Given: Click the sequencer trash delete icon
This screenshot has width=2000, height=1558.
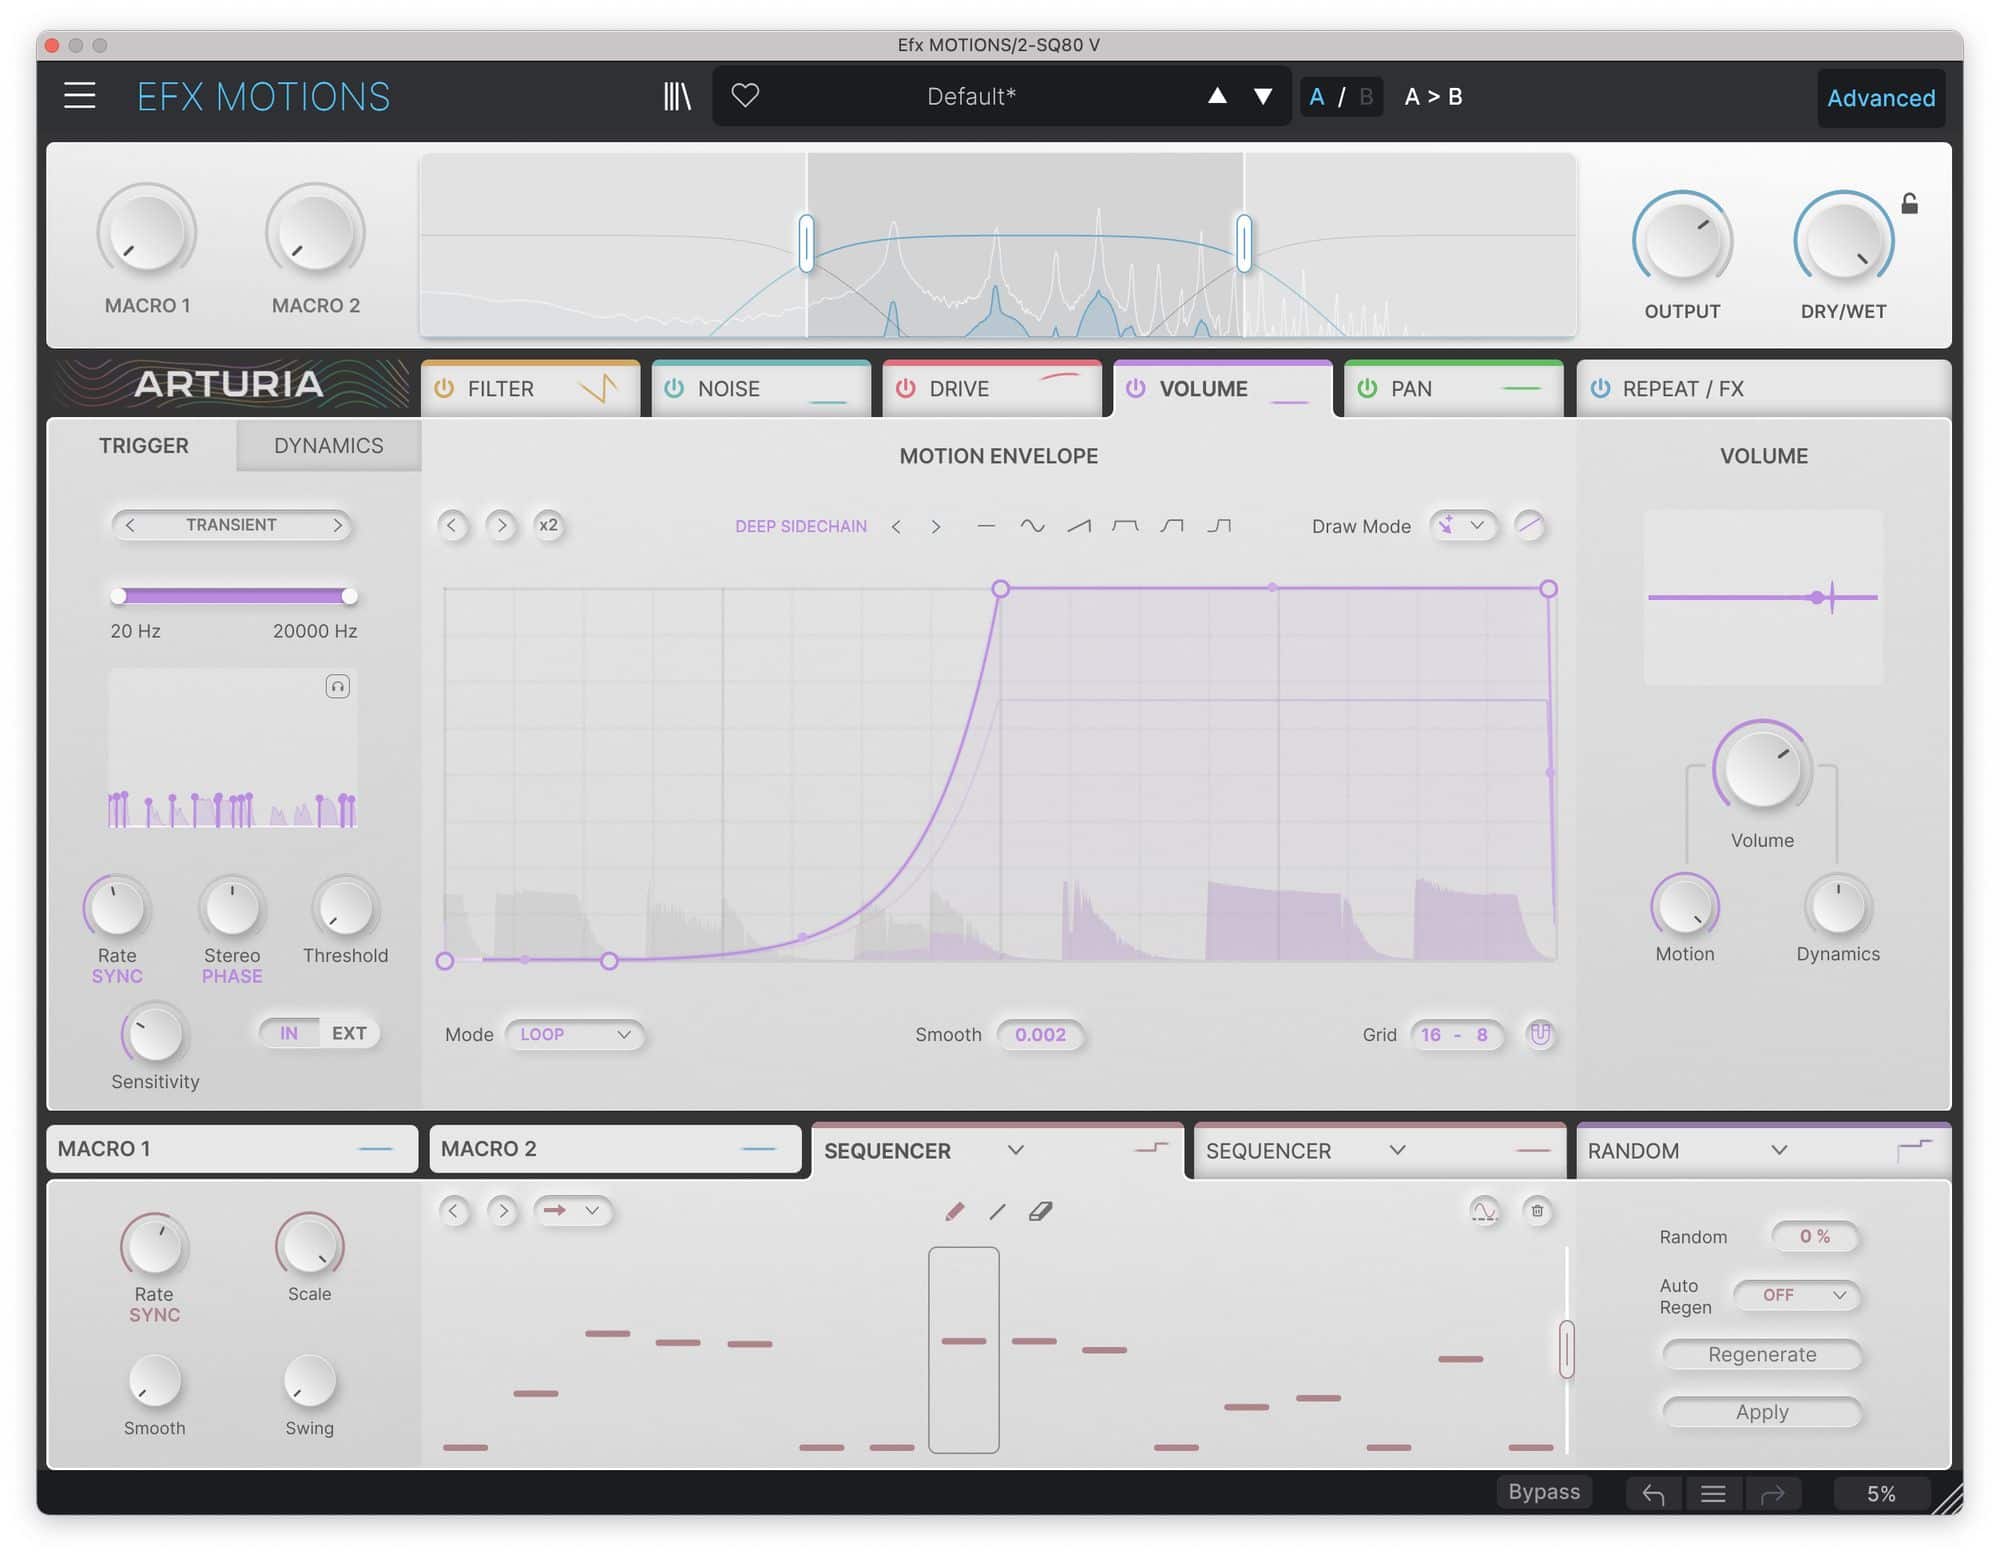Looking at the screenshot, I should (1537, 1212).
